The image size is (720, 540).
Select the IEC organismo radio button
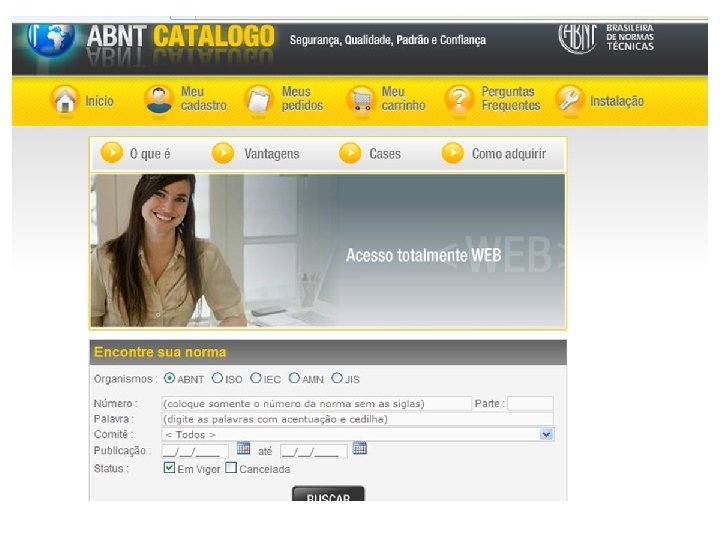click(x=256, y=378)
